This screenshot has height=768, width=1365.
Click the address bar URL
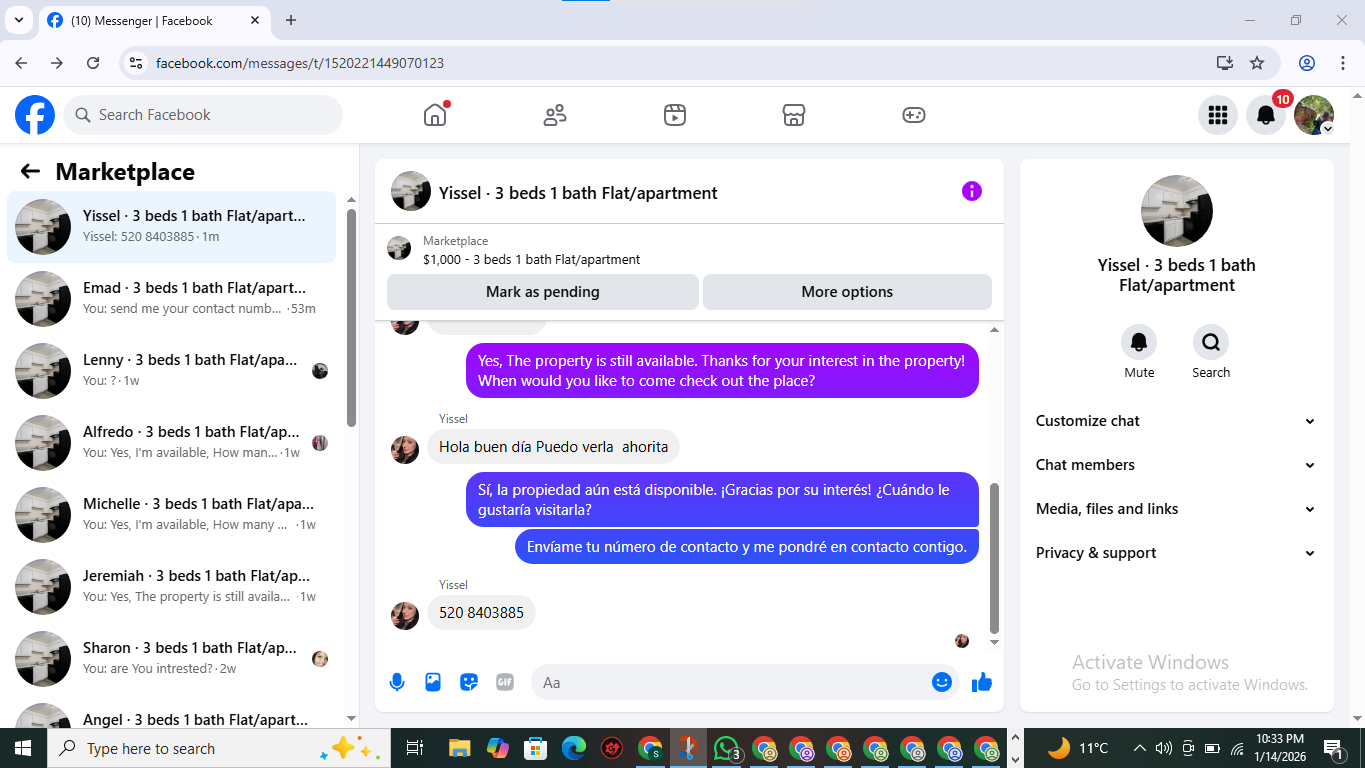point(300,63)
